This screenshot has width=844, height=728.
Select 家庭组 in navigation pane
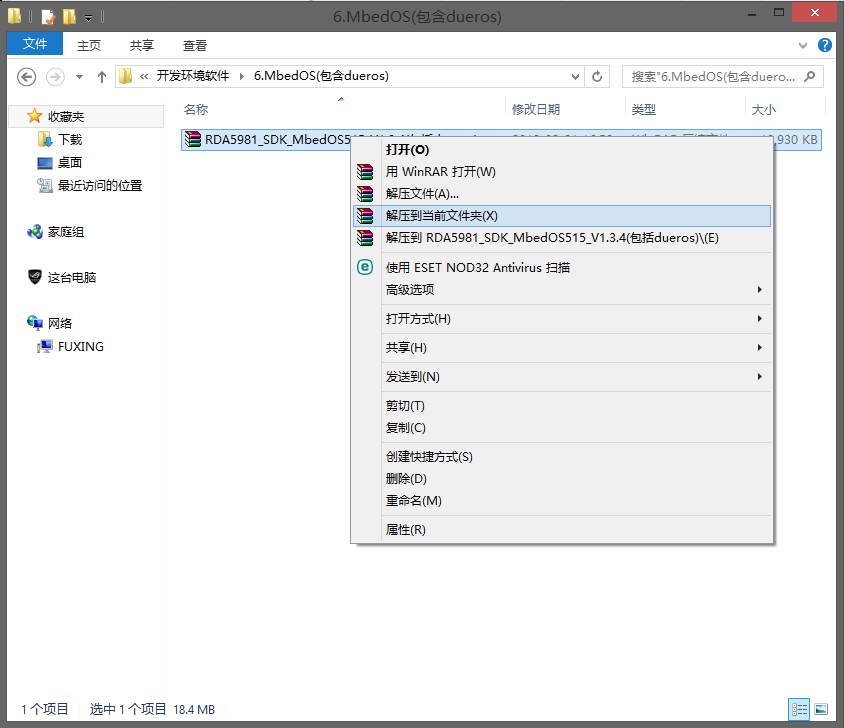pos(66,232)
